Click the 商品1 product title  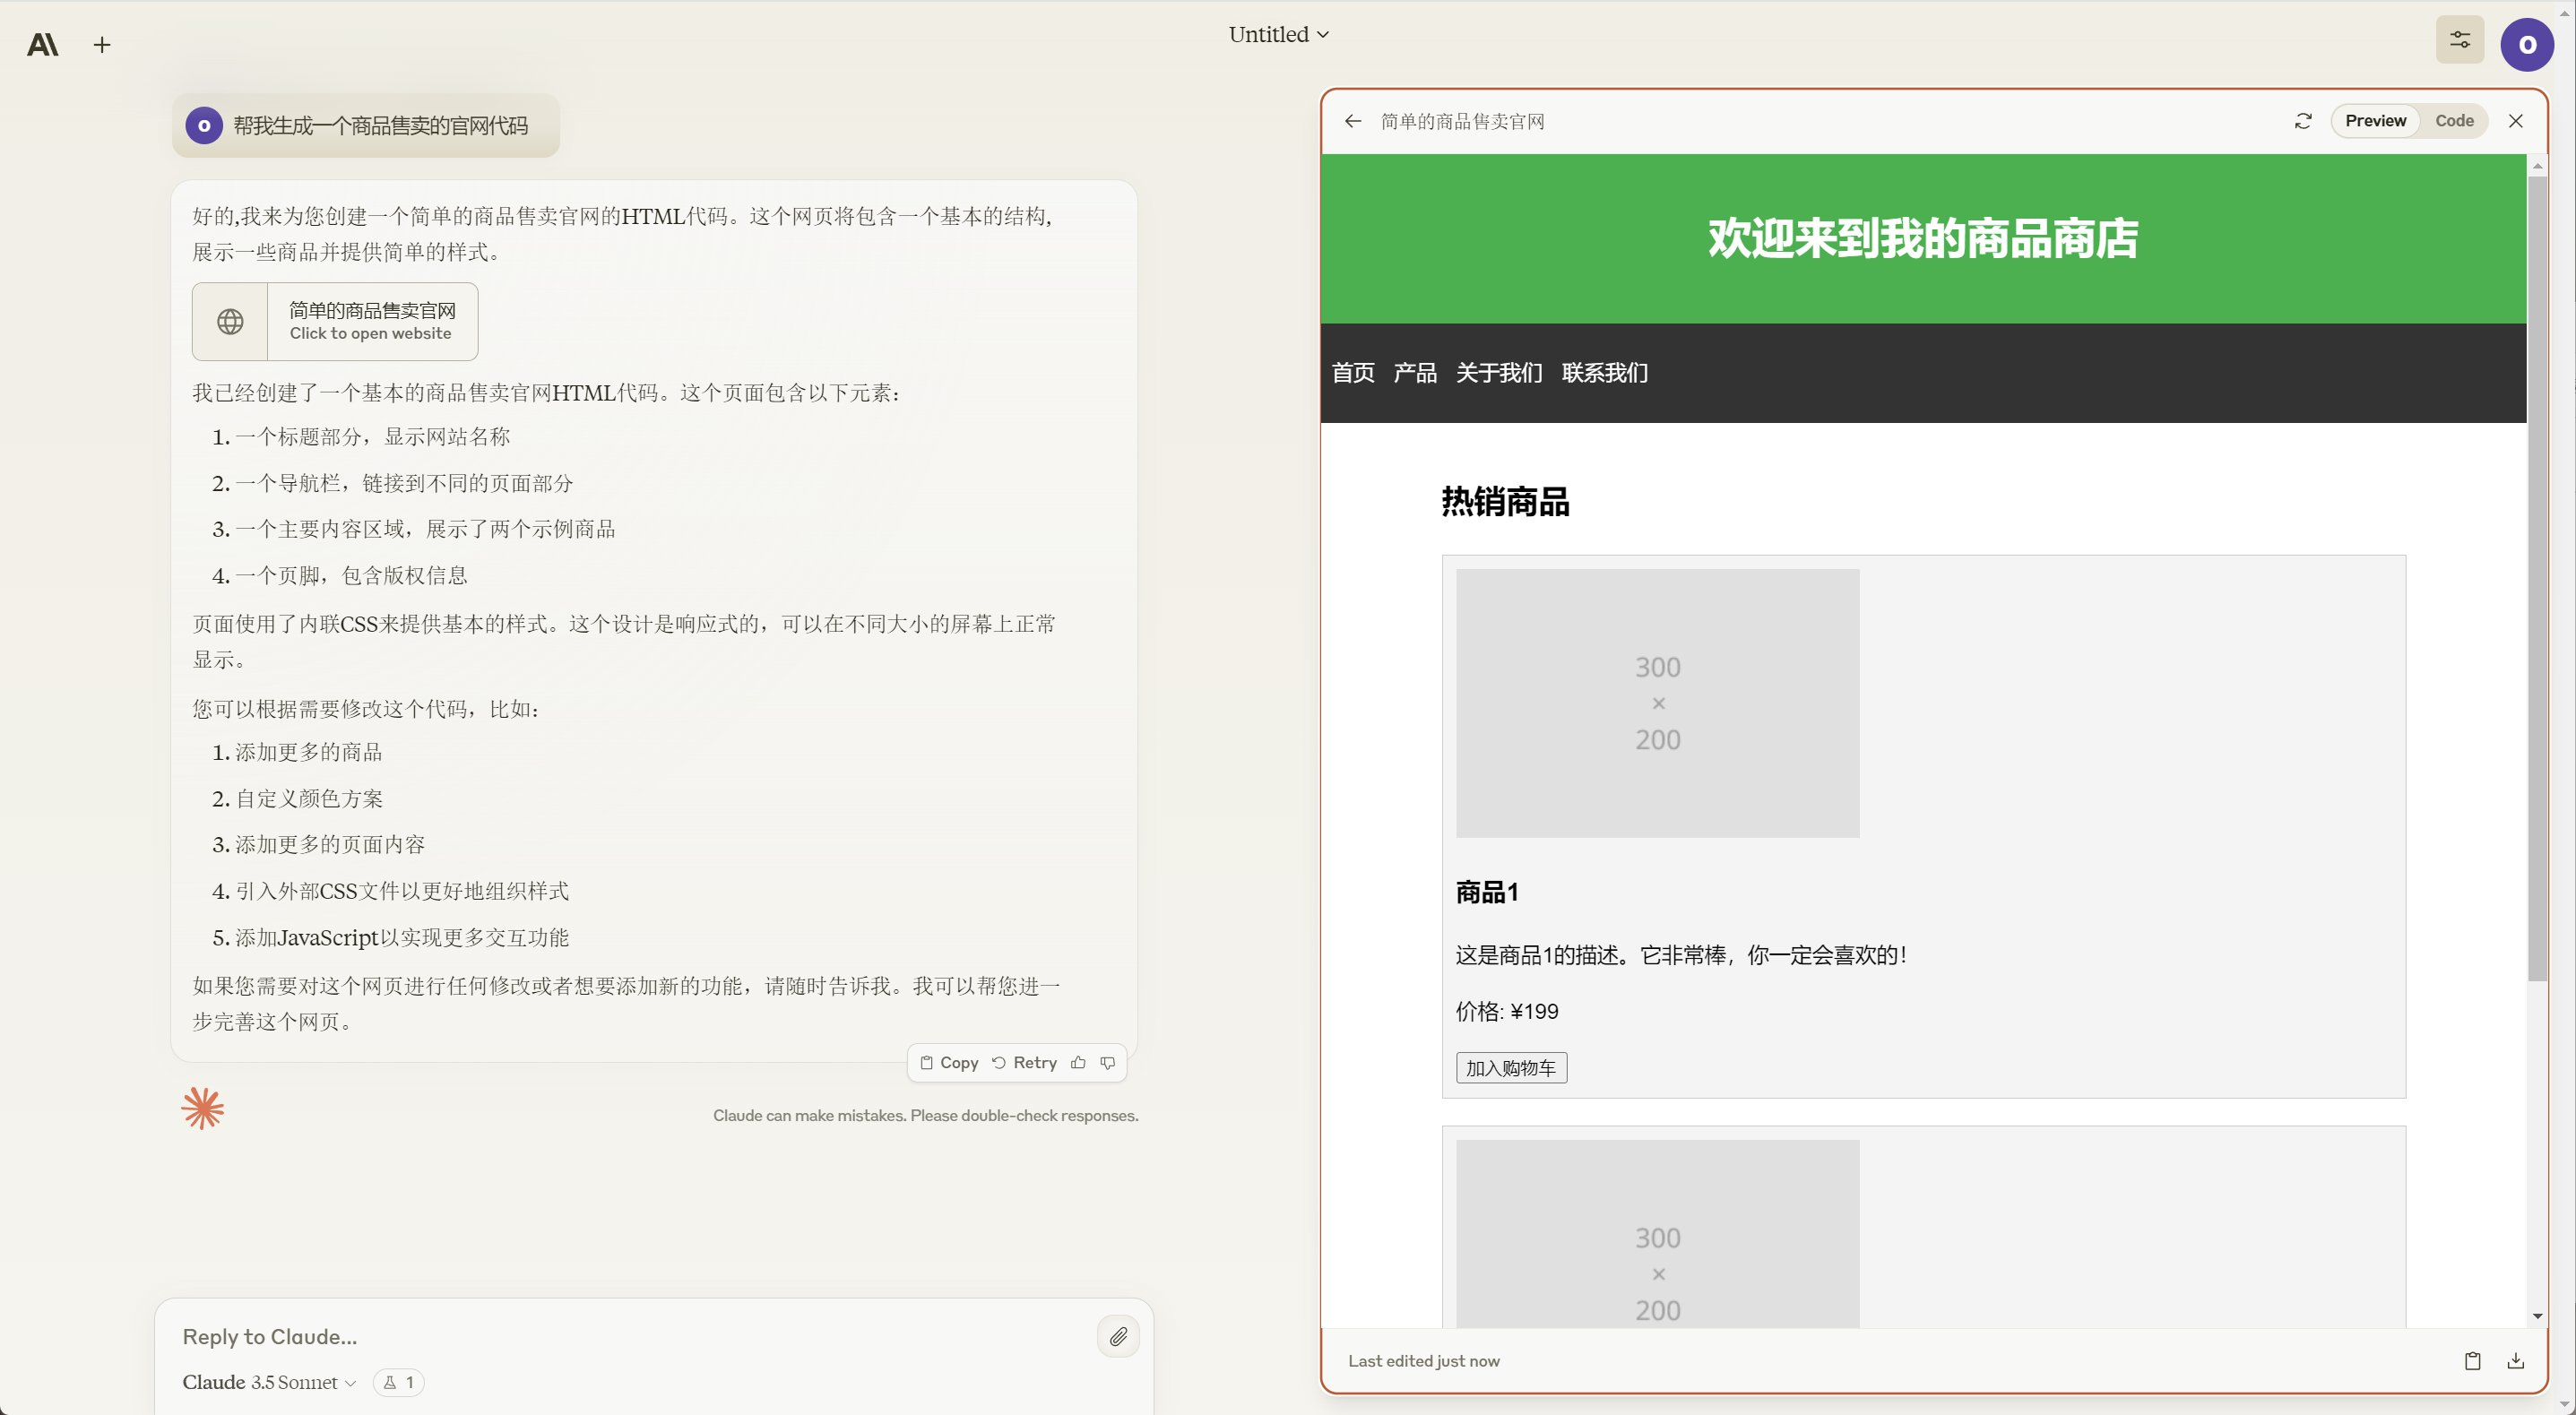click(x=1487, y=892)
